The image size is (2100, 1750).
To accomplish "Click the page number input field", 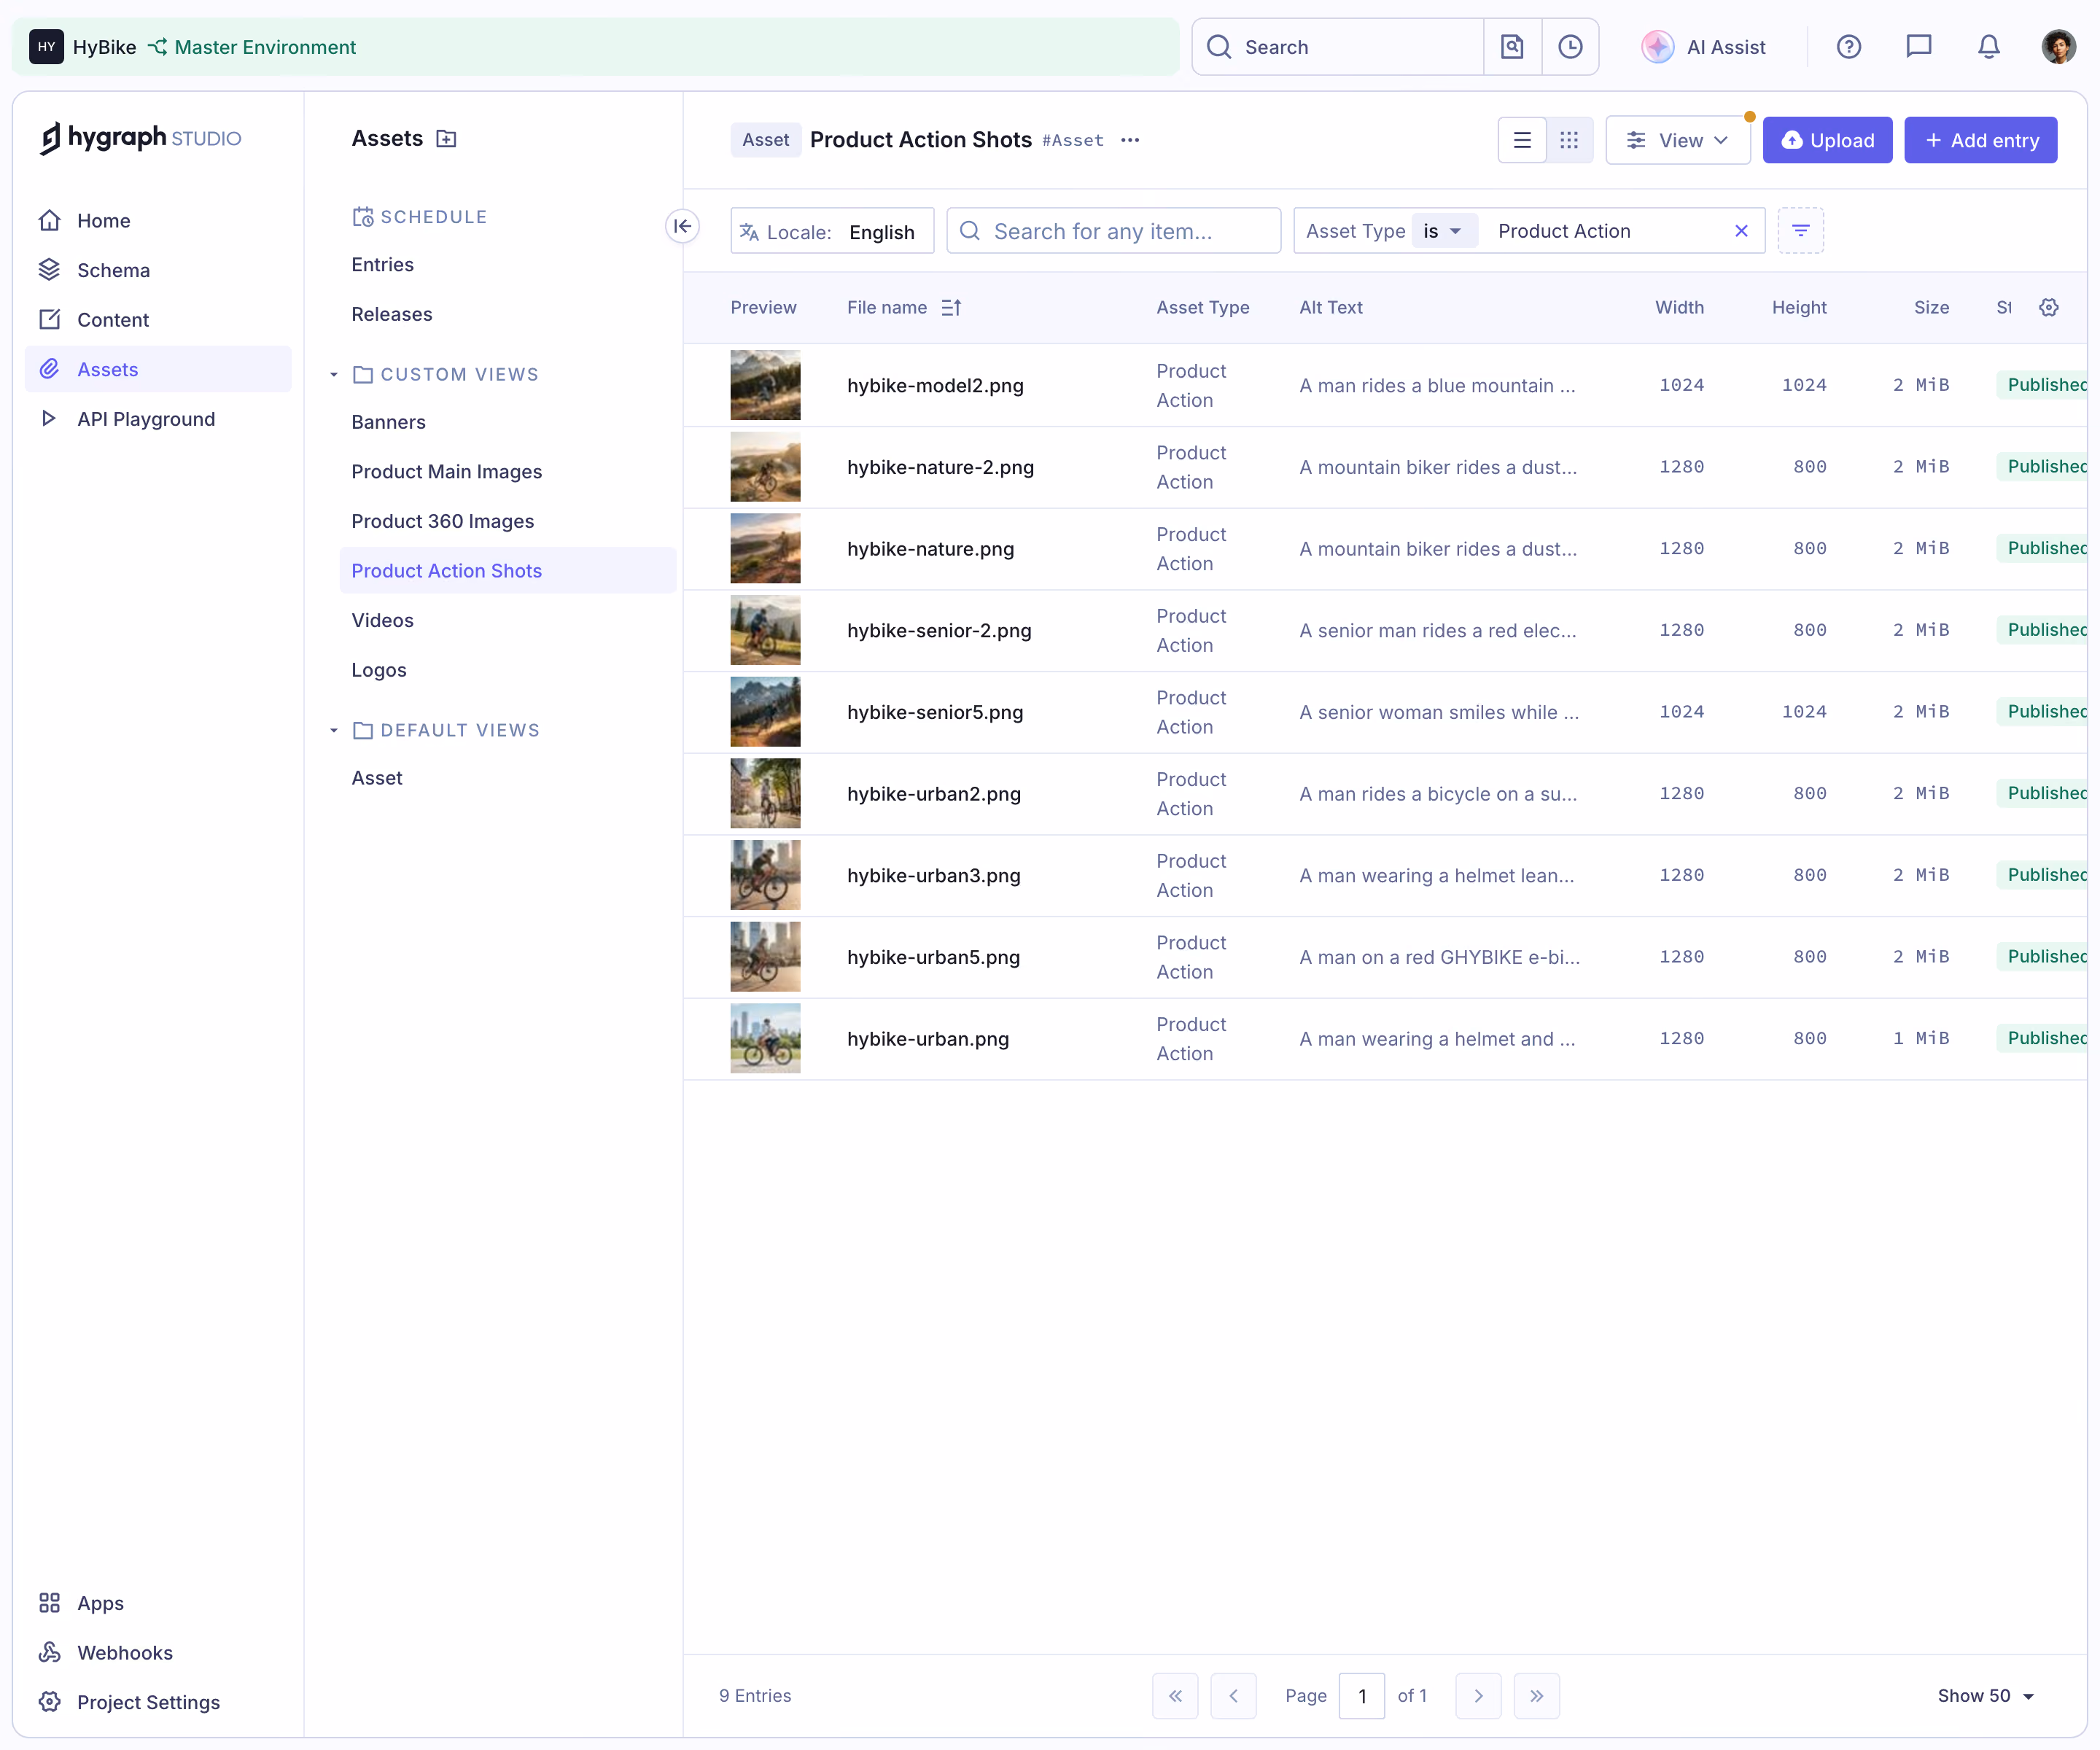I will [1361, 1695].
